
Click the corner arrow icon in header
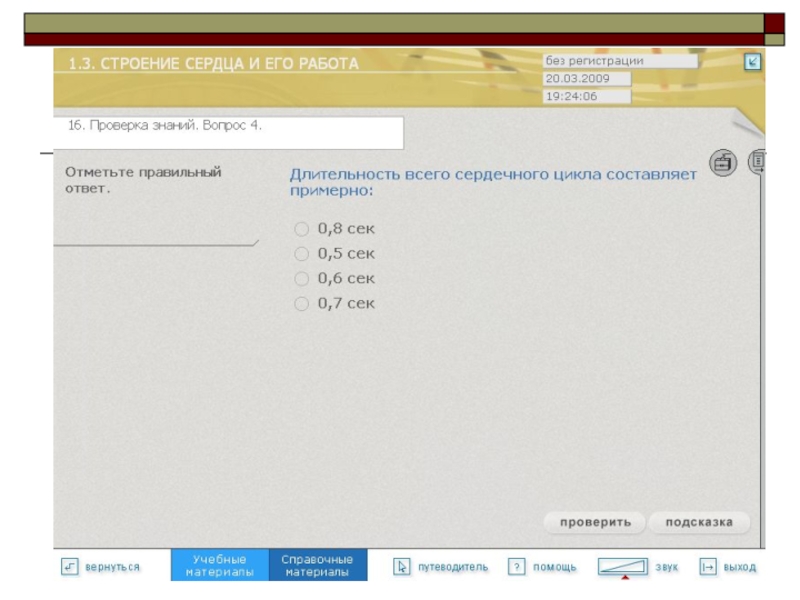coord(753,62)
